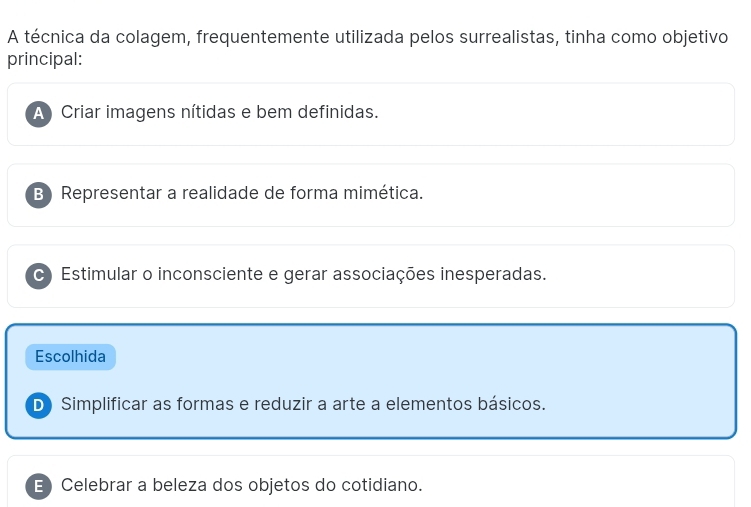751x507 pixels.
Task: Choose "Representar a realidade de forma mimética"
Action: click(x=241, y=194)
